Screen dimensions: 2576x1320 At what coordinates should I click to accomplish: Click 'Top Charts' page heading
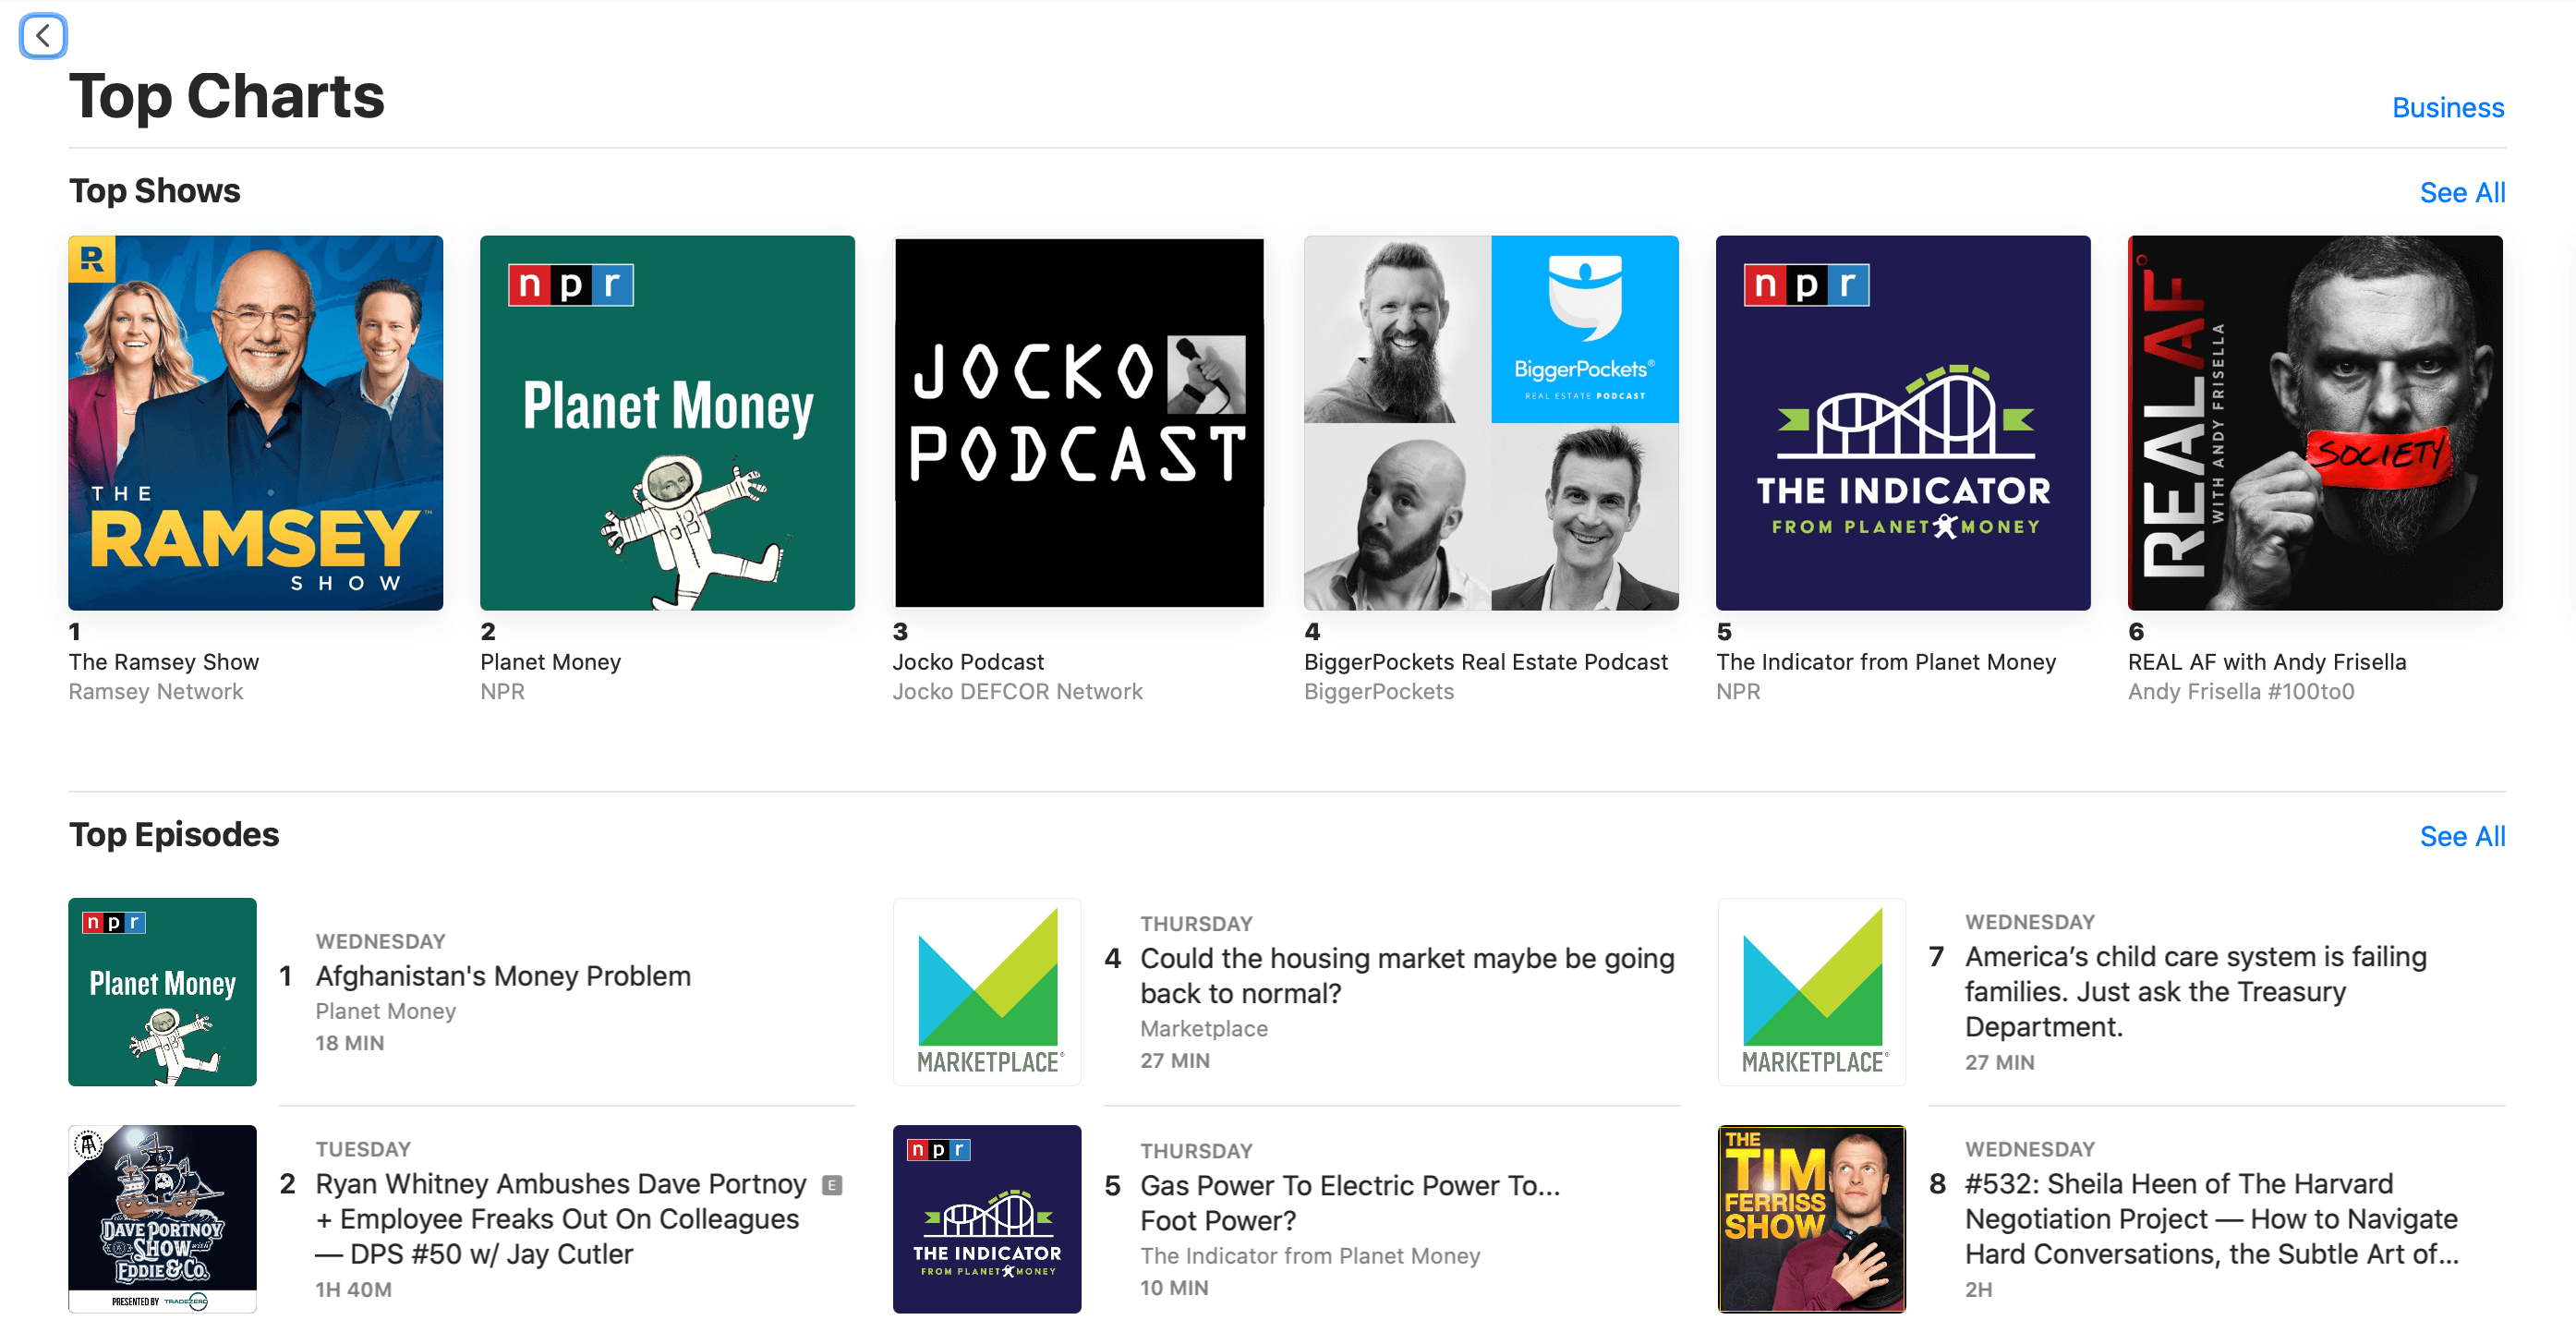pyautogui.click(x=227, y=96)
